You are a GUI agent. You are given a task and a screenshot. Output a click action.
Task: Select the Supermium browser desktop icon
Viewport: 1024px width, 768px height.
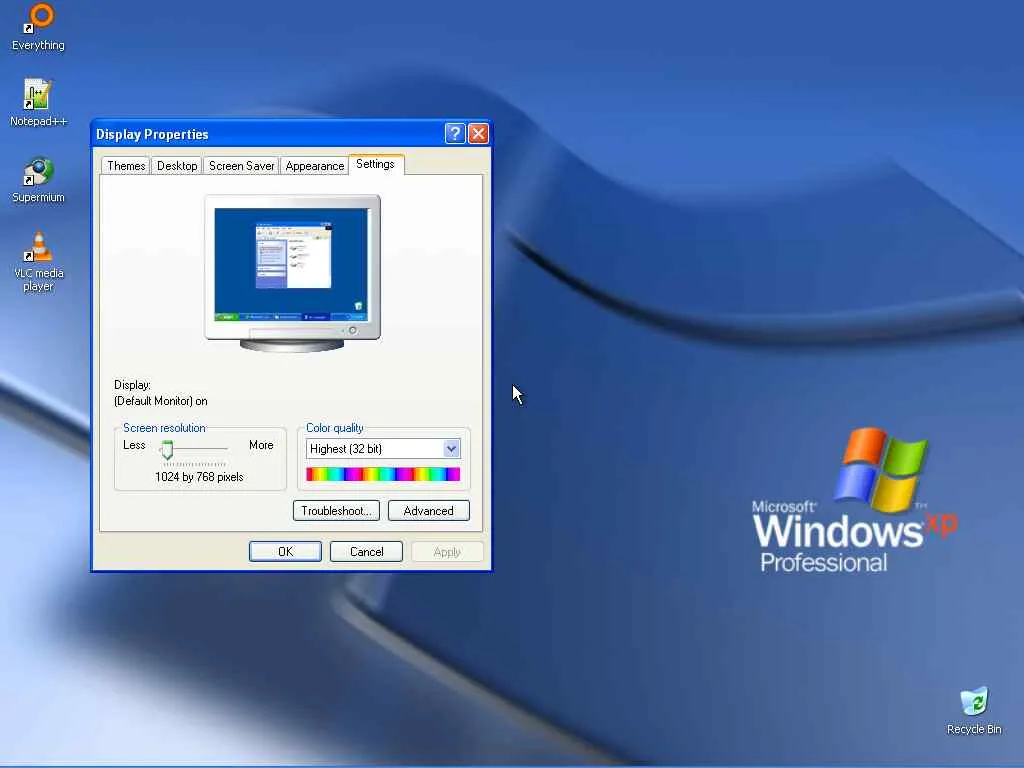click(39, 180)
